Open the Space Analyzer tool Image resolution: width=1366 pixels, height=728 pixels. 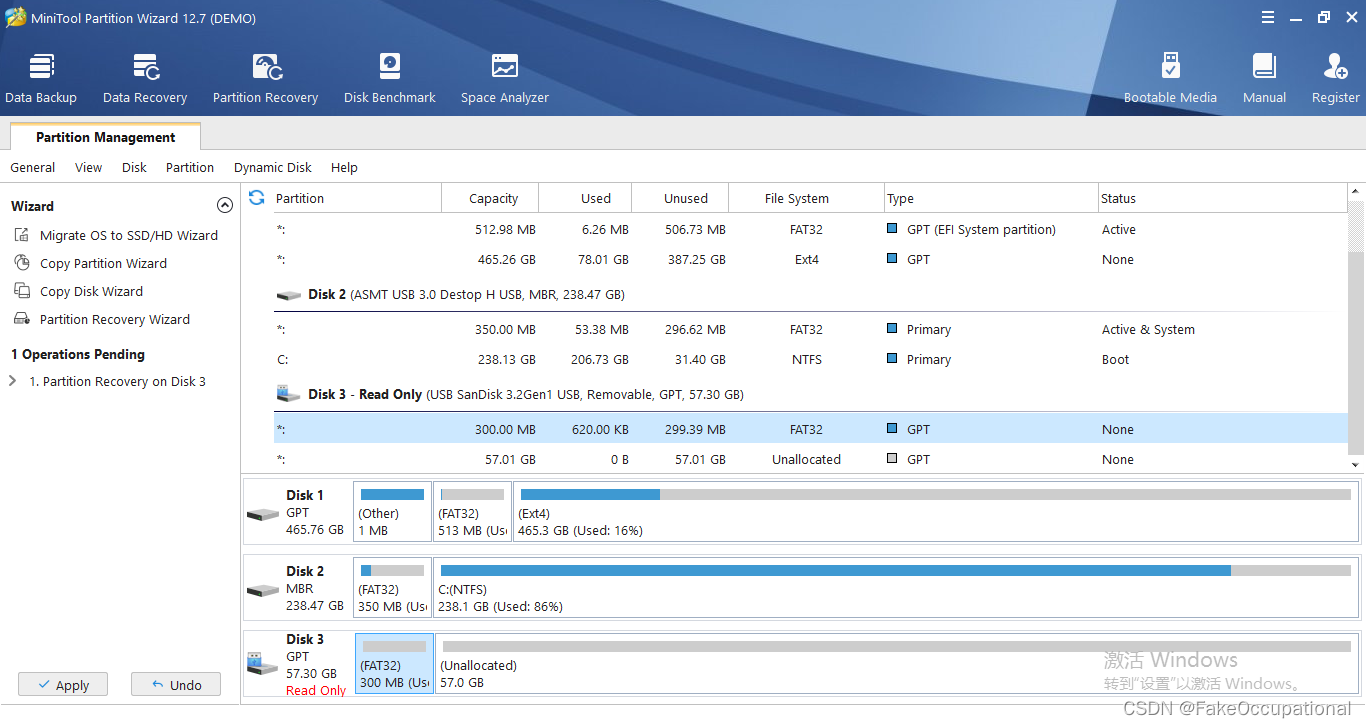point(505,79)
